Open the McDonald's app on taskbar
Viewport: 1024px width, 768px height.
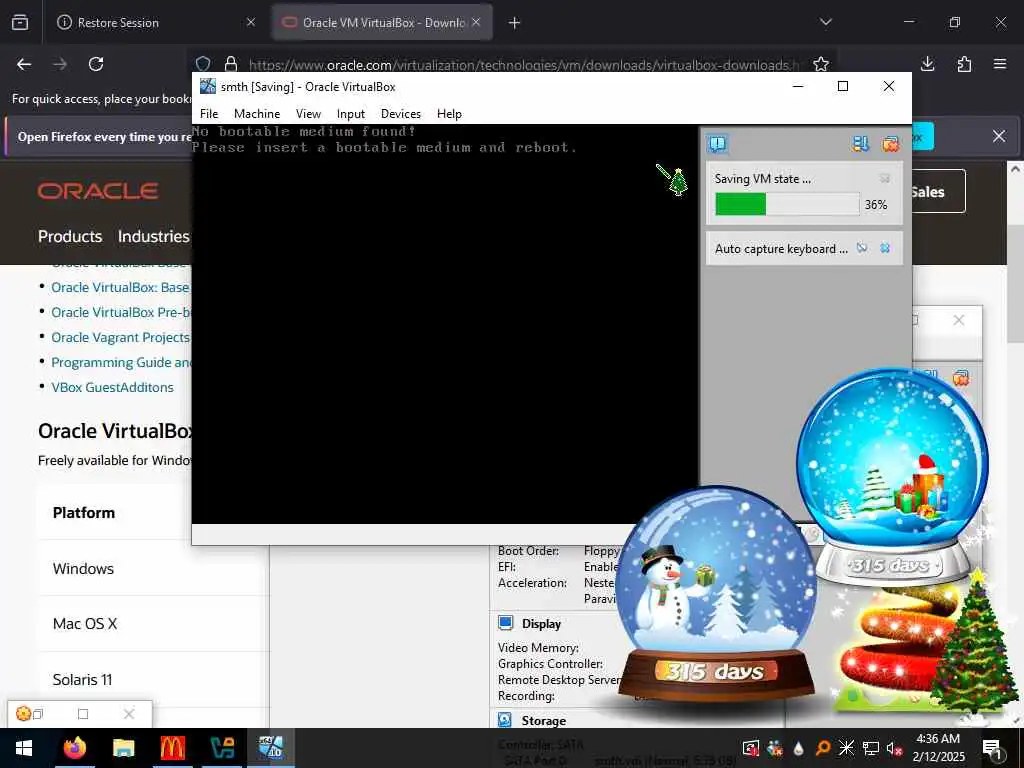tap(172, 748)
